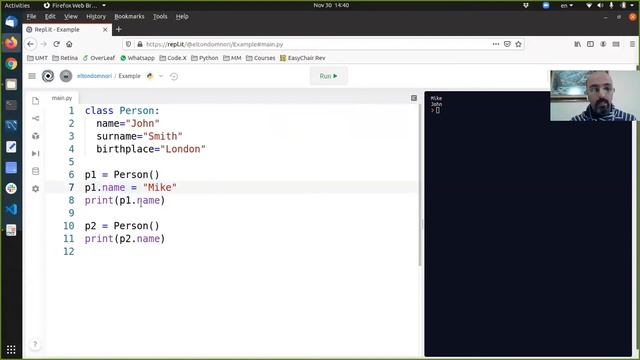Open Firefox account icon
640x360 pixels.
(x=603, y=44)
